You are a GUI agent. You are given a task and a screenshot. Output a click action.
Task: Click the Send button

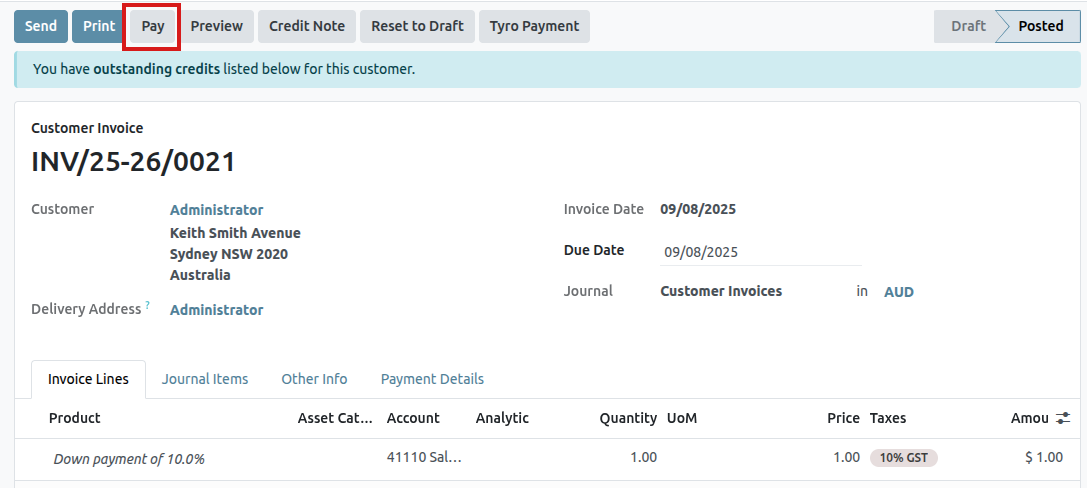[x=41, y=26]
